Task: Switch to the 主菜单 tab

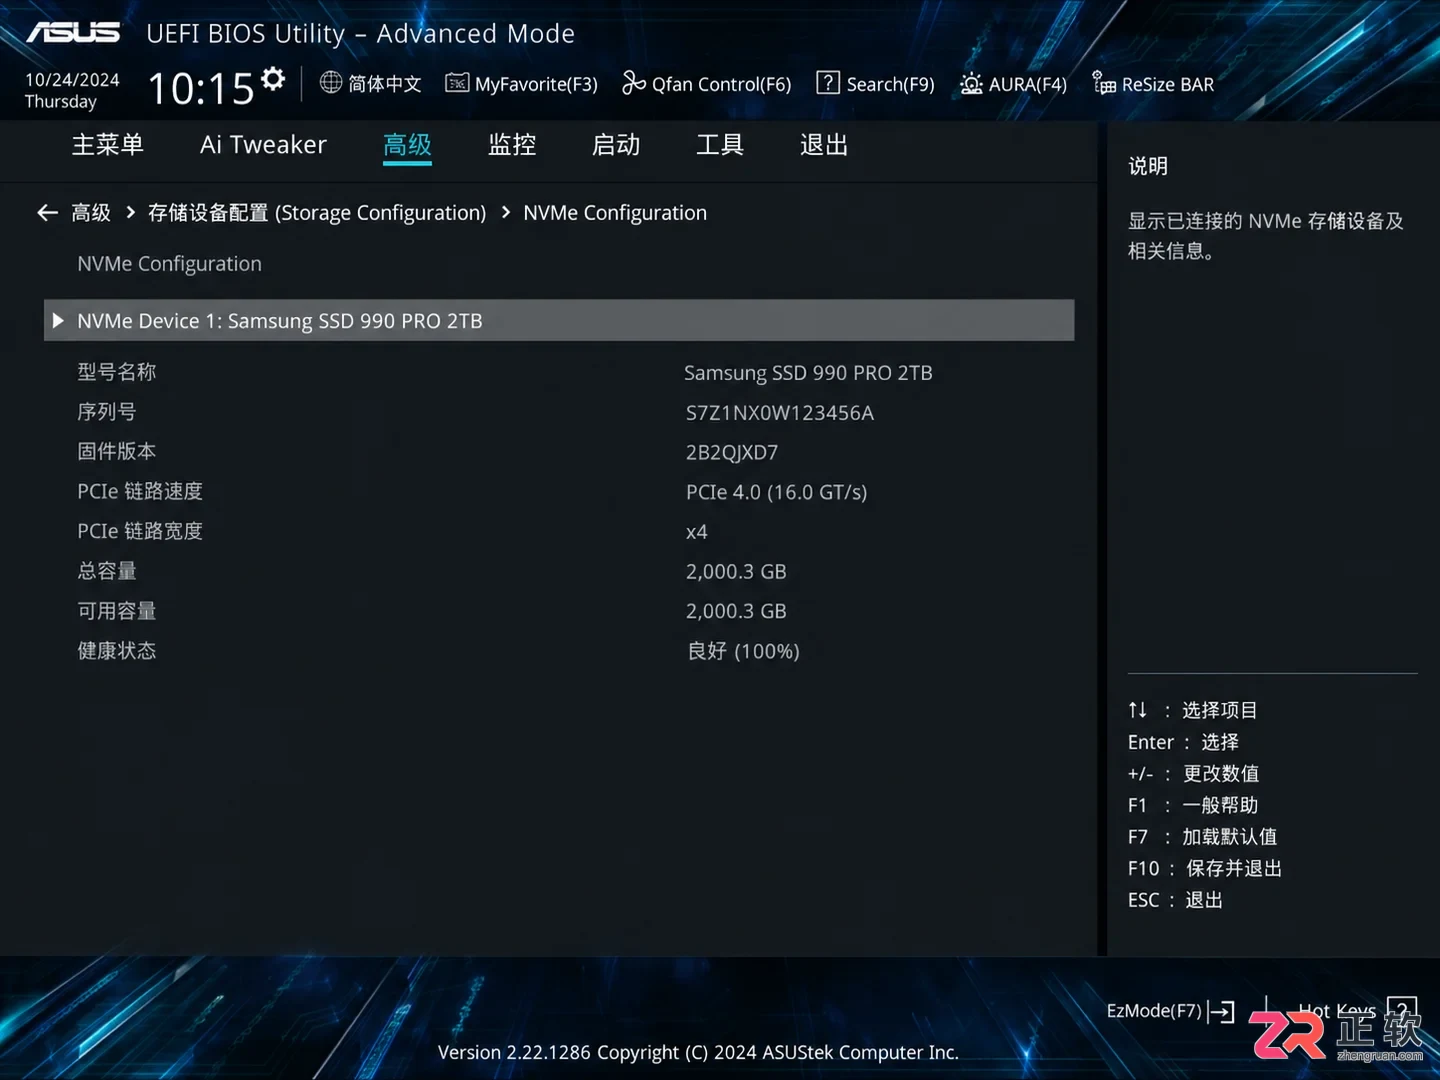Action: pyautogui.click(x=108, y=145)
